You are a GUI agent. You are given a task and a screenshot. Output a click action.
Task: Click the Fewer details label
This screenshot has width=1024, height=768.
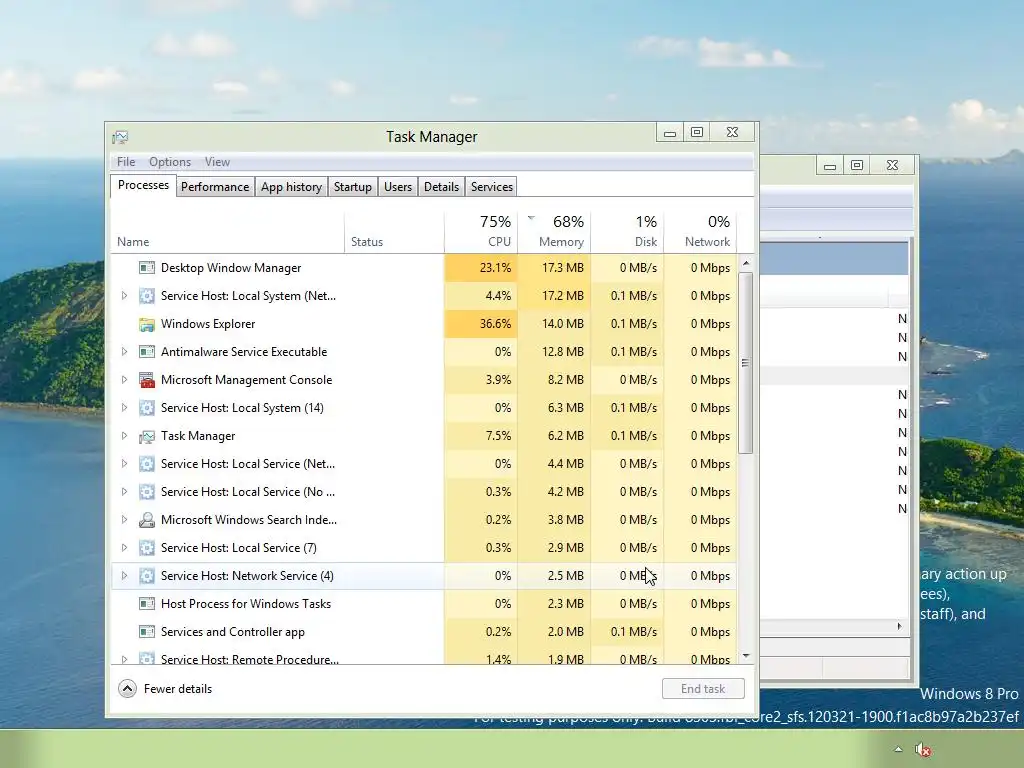[x=178, y=689]
